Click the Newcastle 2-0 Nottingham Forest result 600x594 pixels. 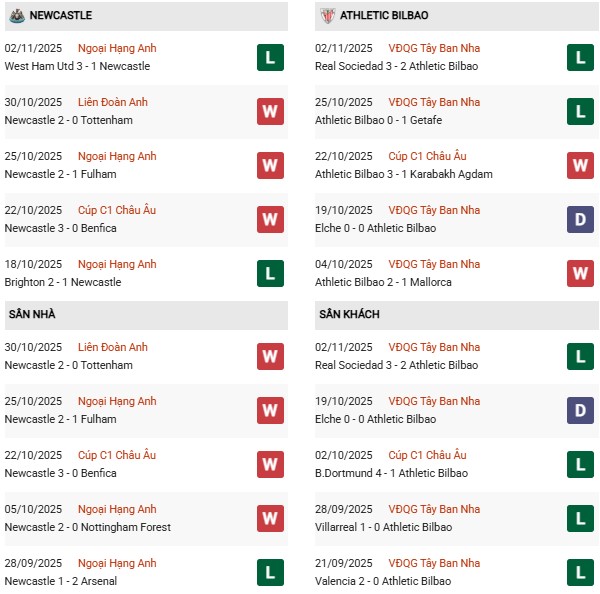tap(87, 527)
